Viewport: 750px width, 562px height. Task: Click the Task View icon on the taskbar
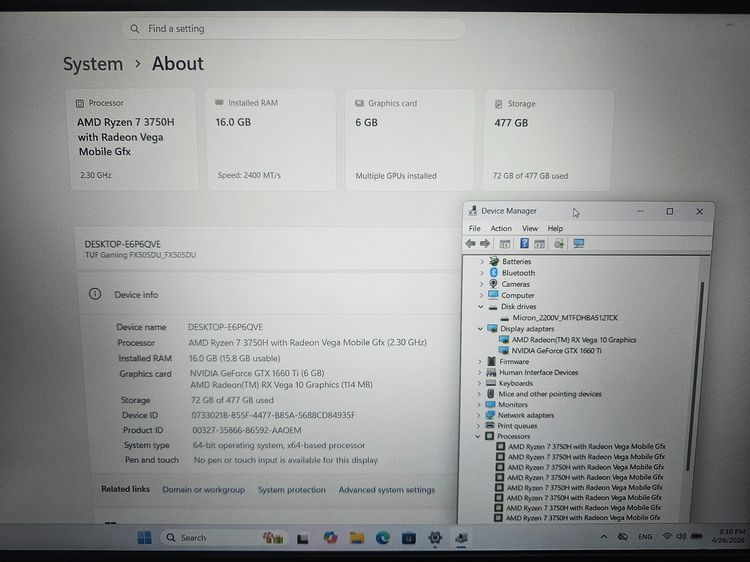coord(302,539)
